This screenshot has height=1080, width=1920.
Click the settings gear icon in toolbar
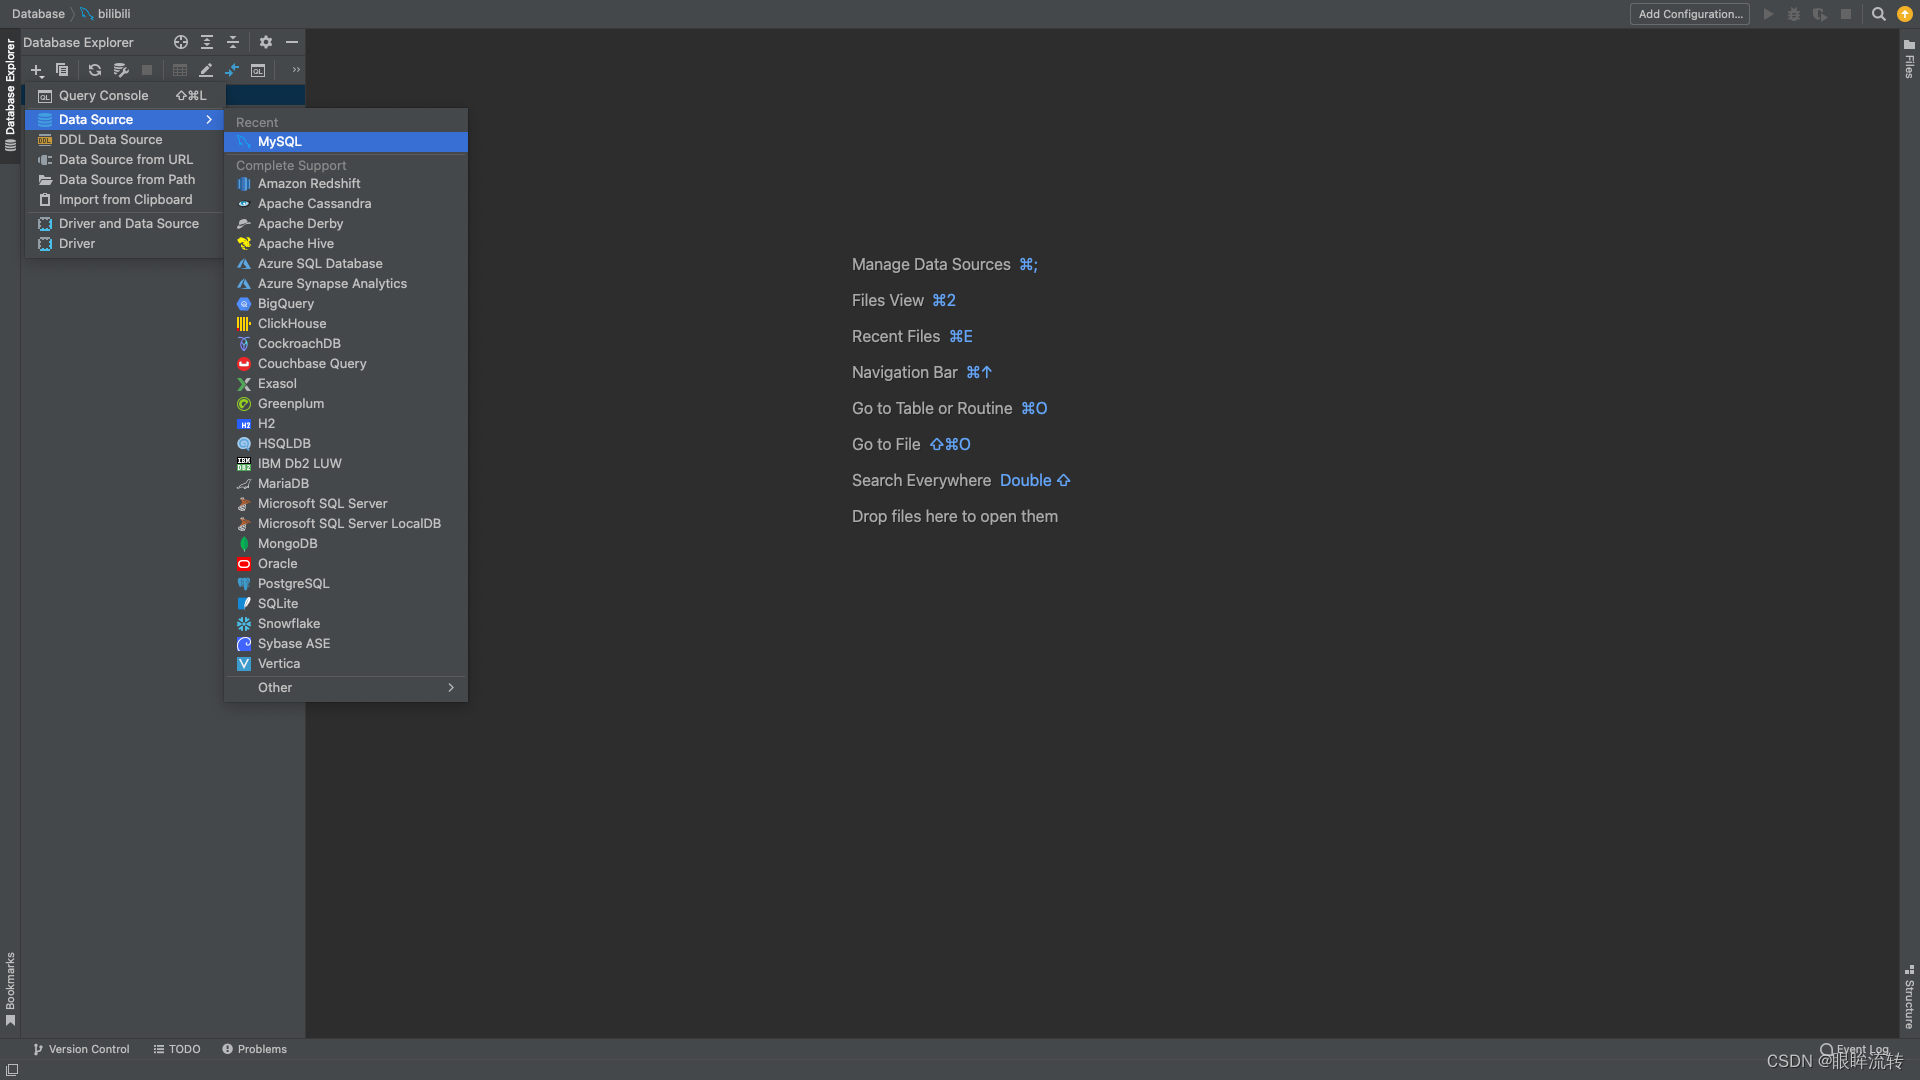tap(264, 41)
